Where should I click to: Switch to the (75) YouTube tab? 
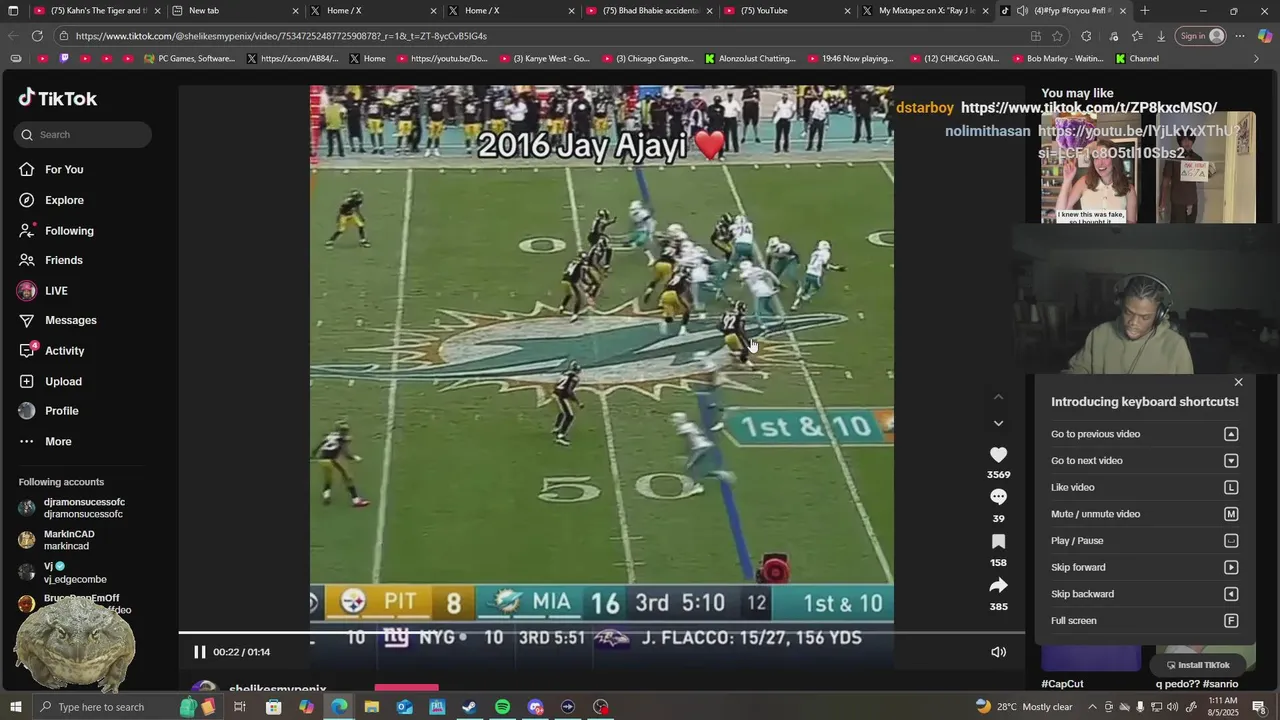[x=786, y=11]
